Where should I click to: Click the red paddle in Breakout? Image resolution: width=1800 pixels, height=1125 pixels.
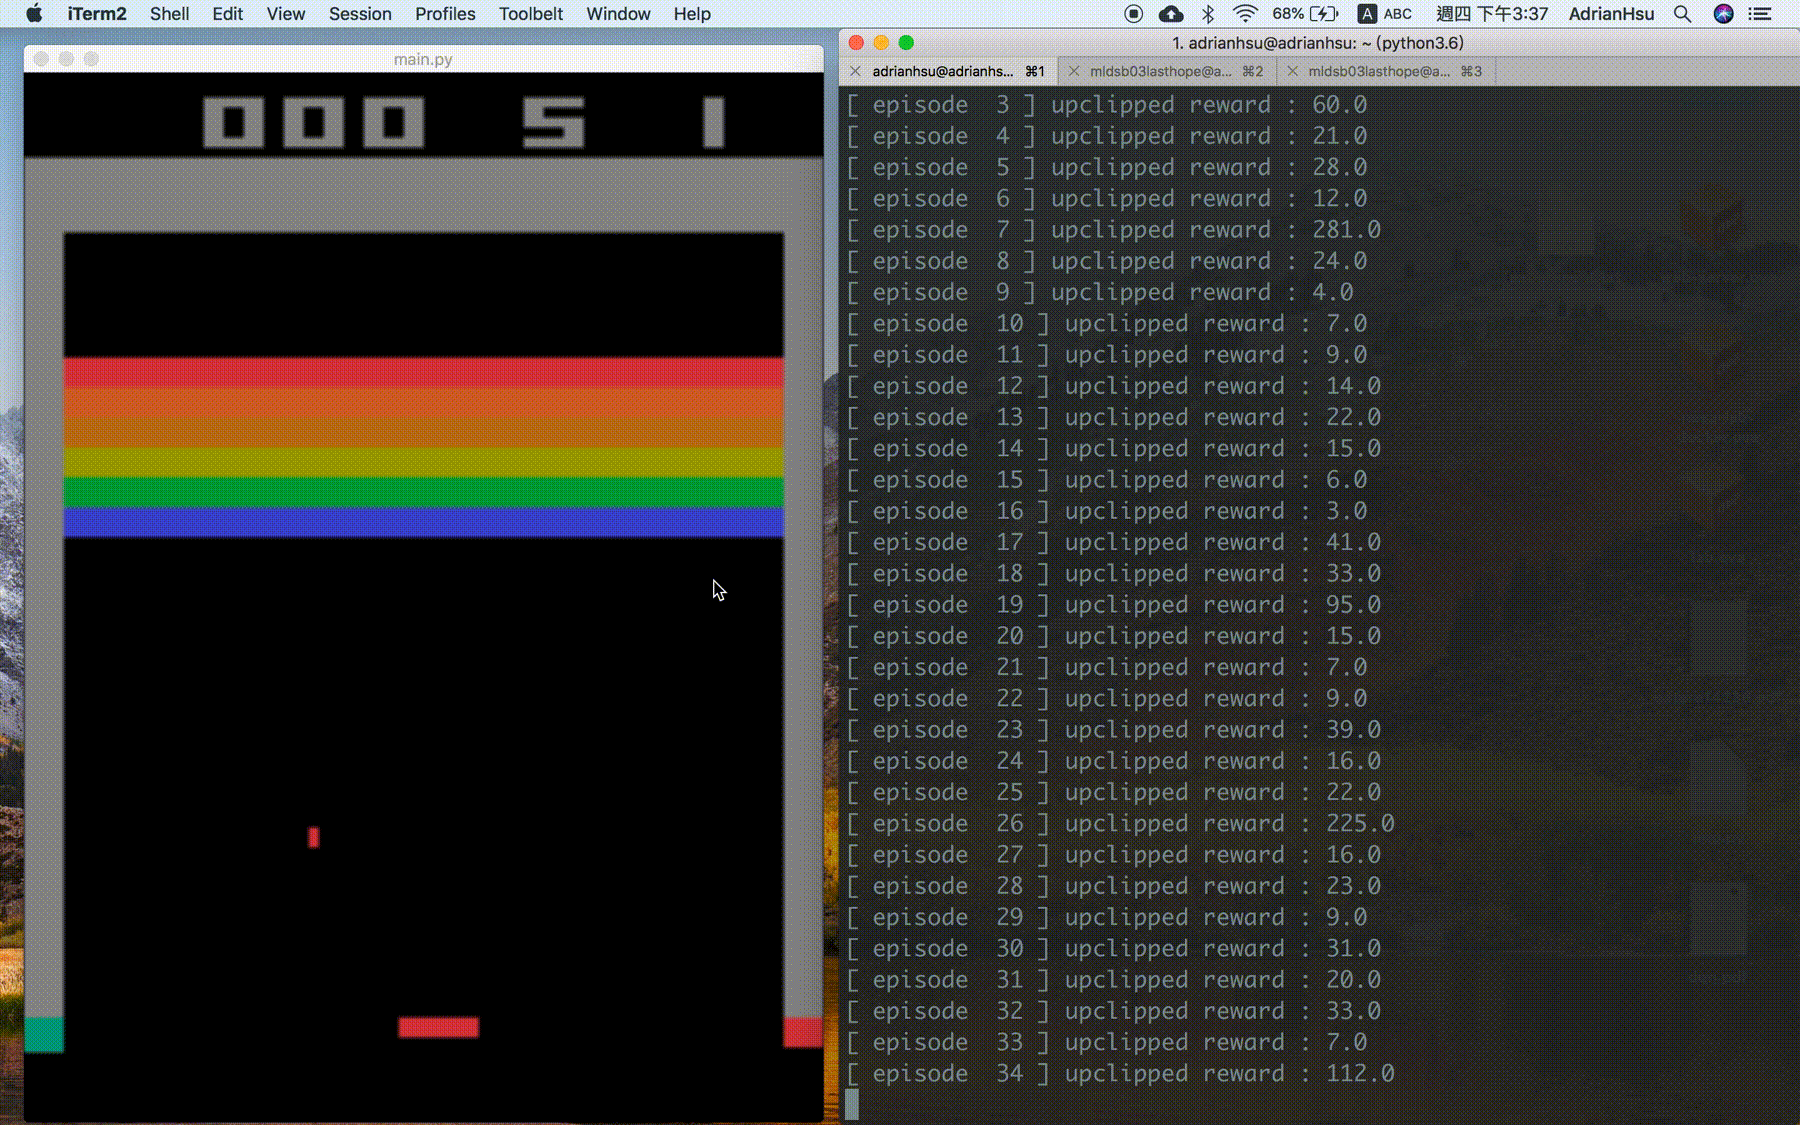coord(438,1027)
